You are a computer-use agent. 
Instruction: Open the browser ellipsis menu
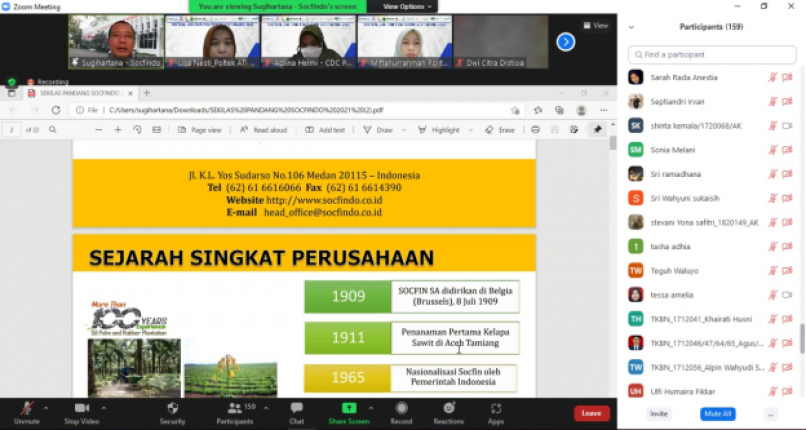coord(603,110)
